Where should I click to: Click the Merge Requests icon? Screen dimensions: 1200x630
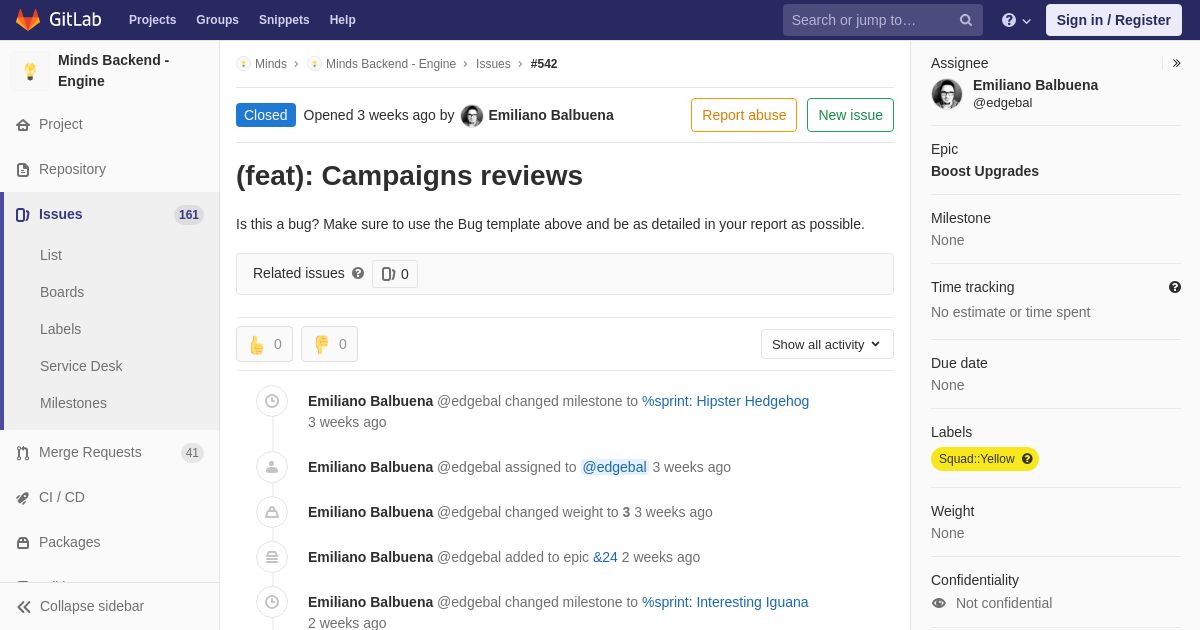pos(23,453)
